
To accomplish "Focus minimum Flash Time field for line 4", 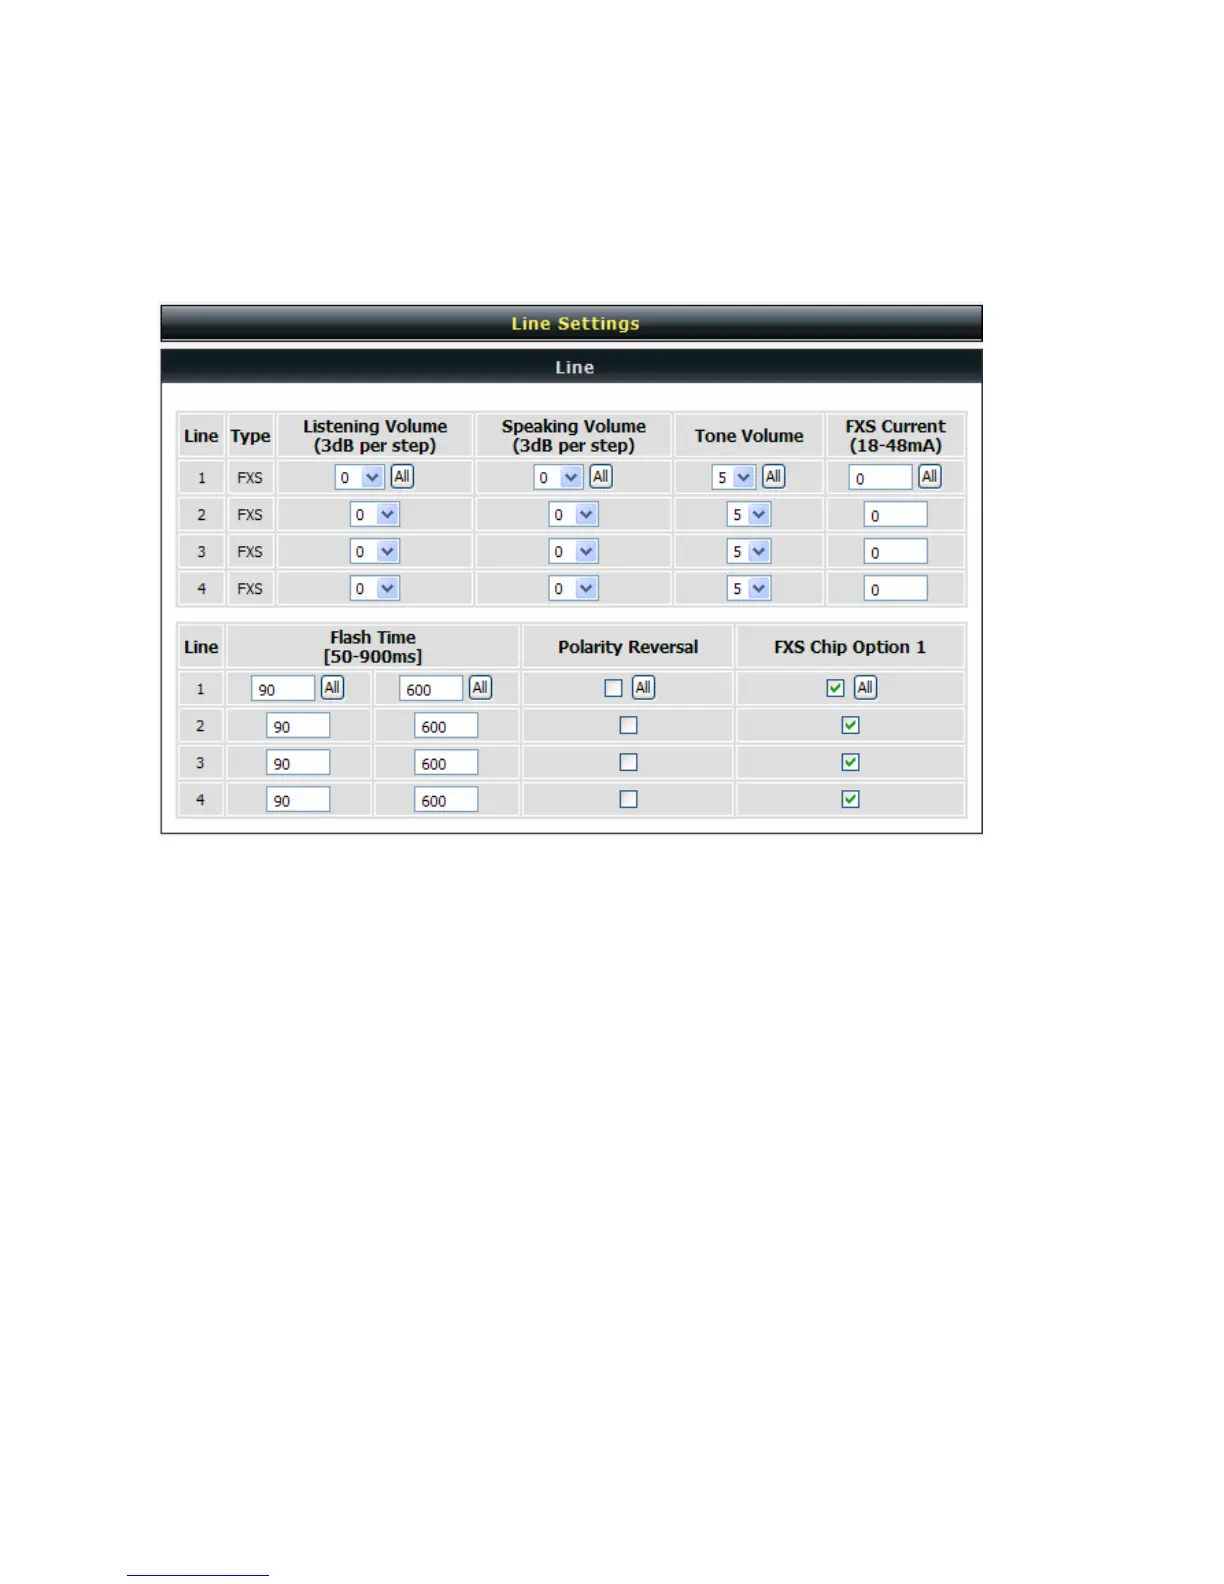I will 298,800.
